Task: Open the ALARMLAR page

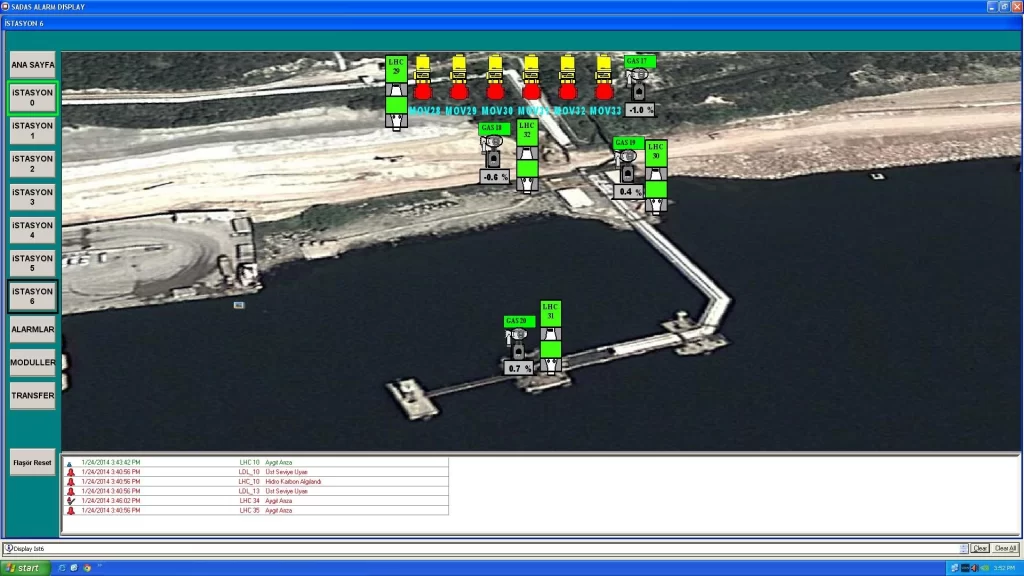Action: click(x=33, y=329)
